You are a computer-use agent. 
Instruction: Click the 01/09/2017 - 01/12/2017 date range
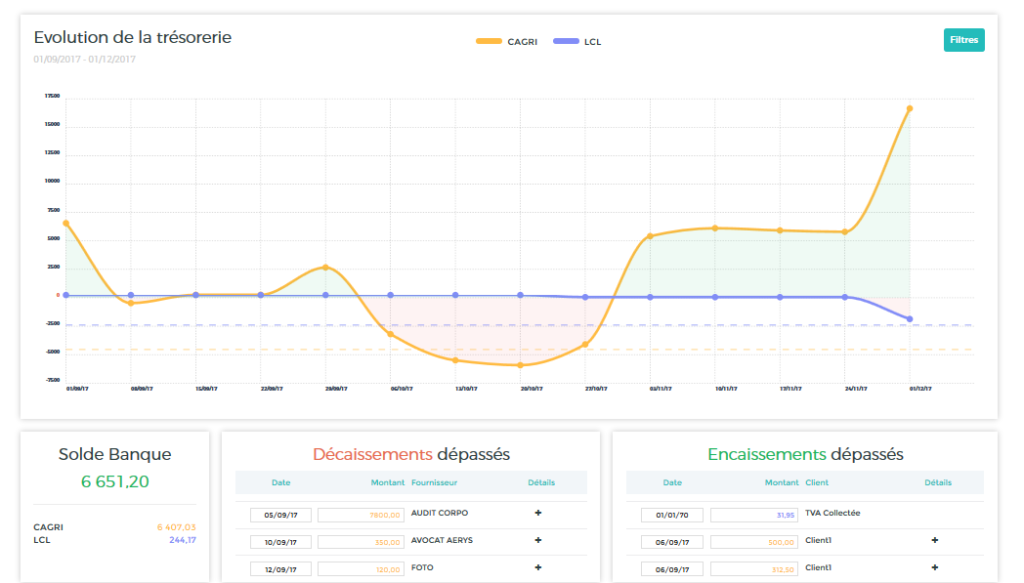pyautogui.click(x=85, y=59)
